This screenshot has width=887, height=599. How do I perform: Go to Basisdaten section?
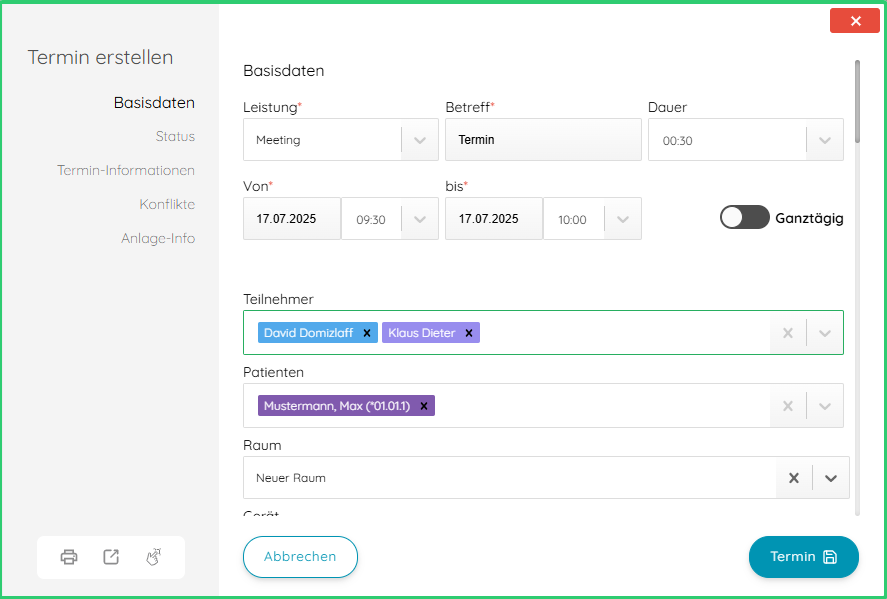[154, 103]
